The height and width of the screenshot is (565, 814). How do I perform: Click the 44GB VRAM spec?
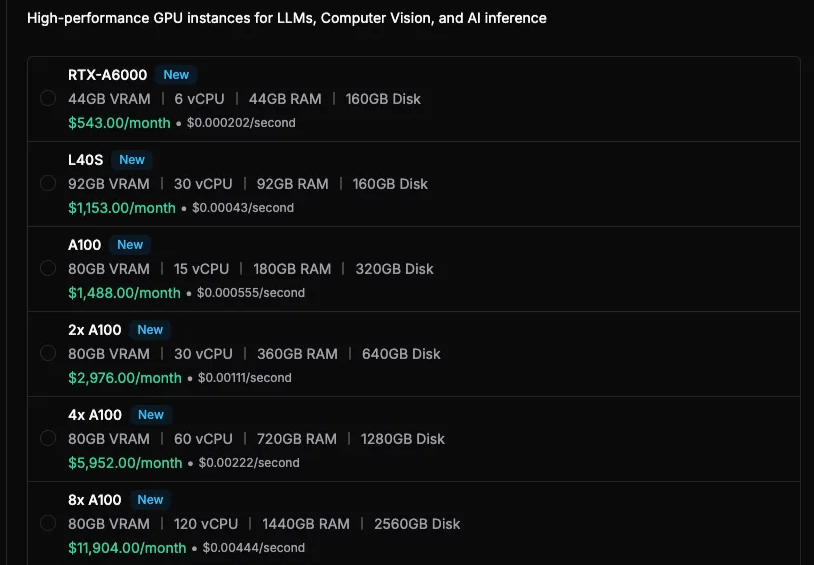point(109,99)
